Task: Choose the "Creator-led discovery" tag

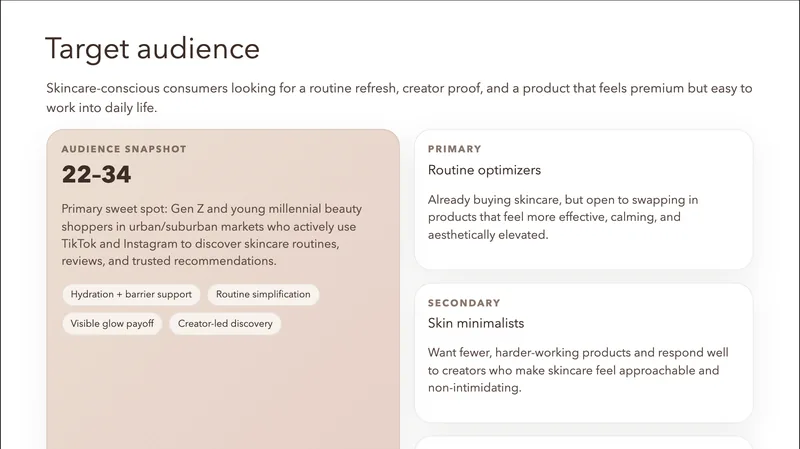Action: [225, 324]
